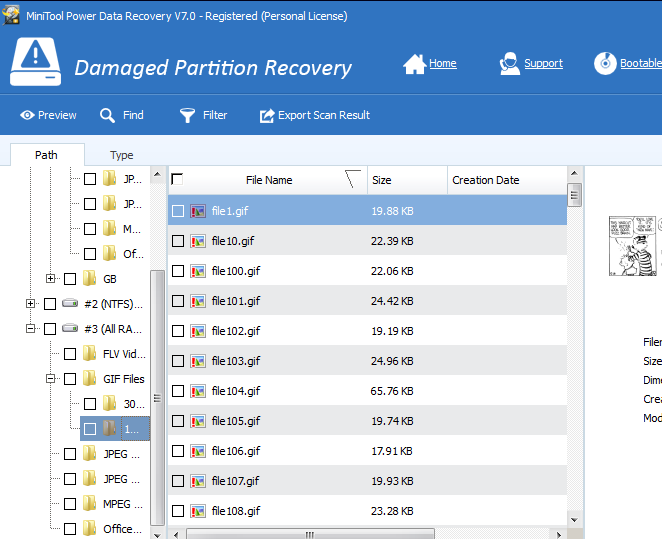662x539 pixels.
Task: Click the file list horizontal scroll-left arrow
Action: click(176, 535)
